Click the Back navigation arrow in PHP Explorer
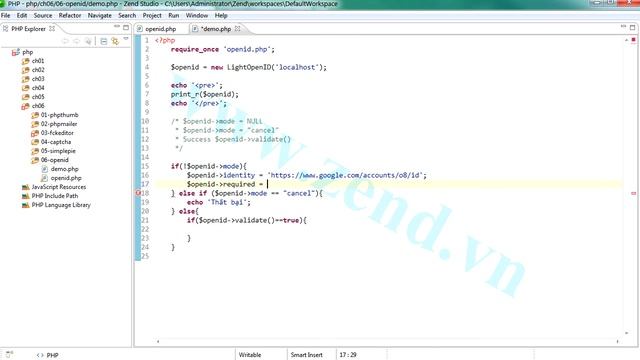 (x=65, y=41)
